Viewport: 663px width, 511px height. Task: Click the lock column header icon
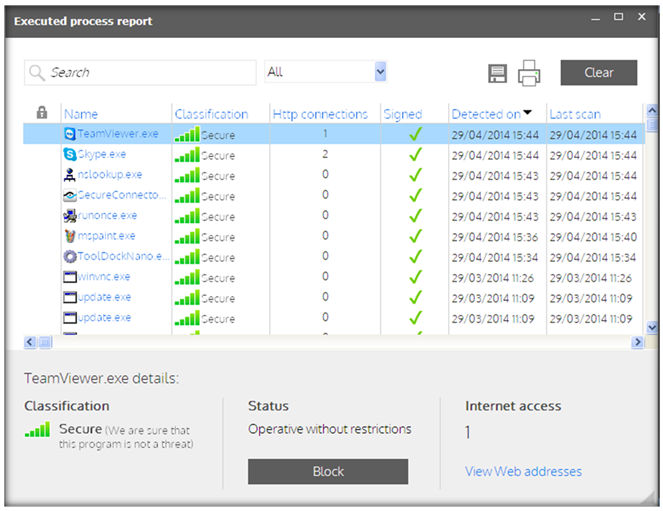[x=42, y=112]
